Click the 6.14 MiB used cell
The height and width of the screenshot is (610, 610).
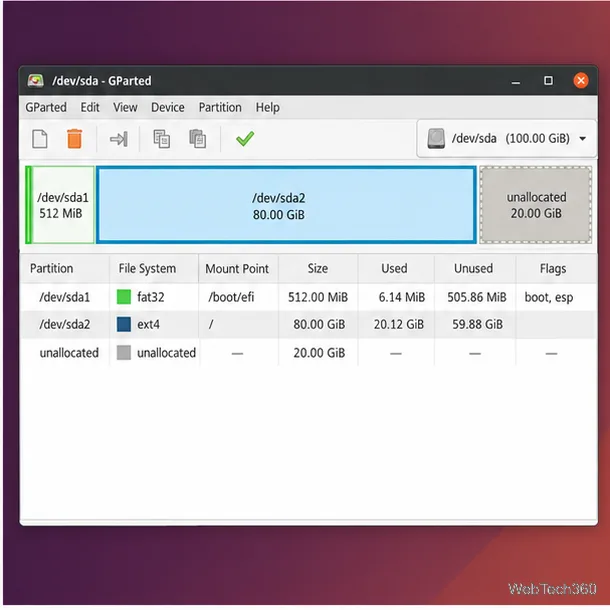(x=401, y=297)
